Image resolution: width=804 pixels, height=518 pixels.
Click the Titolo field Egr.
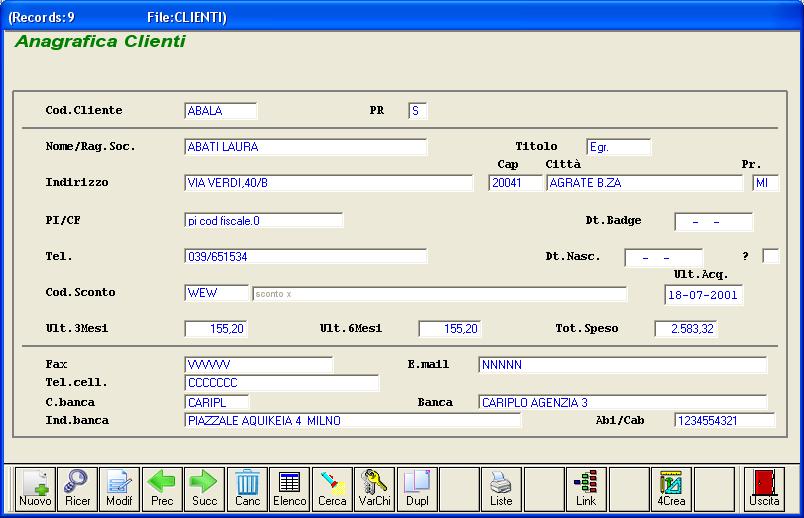click(618, 147)
